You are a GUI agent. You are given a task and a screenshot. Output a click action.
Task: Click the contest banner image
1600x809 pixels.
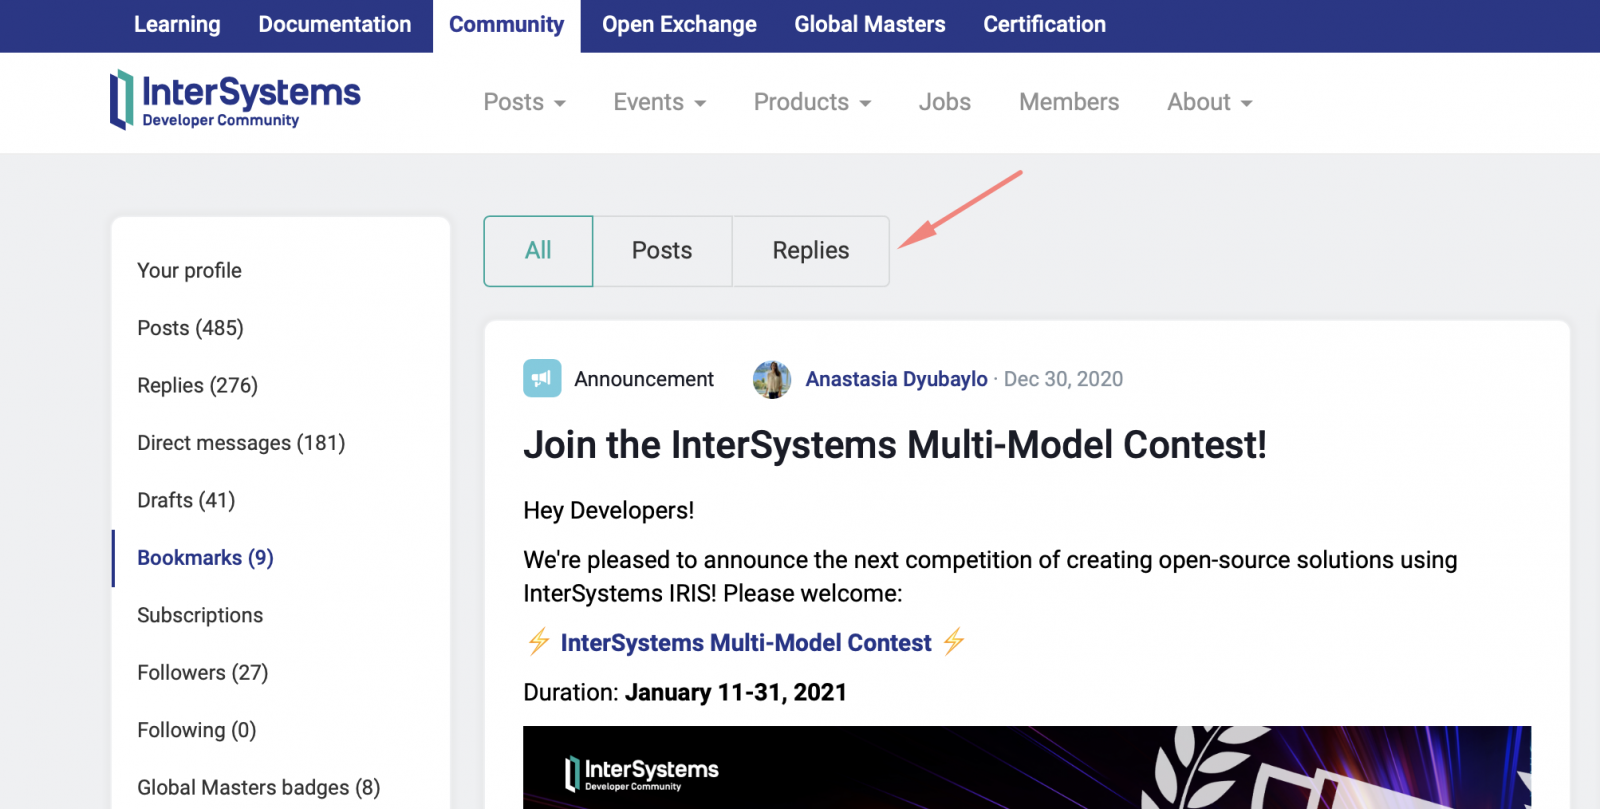(1027, 767)
